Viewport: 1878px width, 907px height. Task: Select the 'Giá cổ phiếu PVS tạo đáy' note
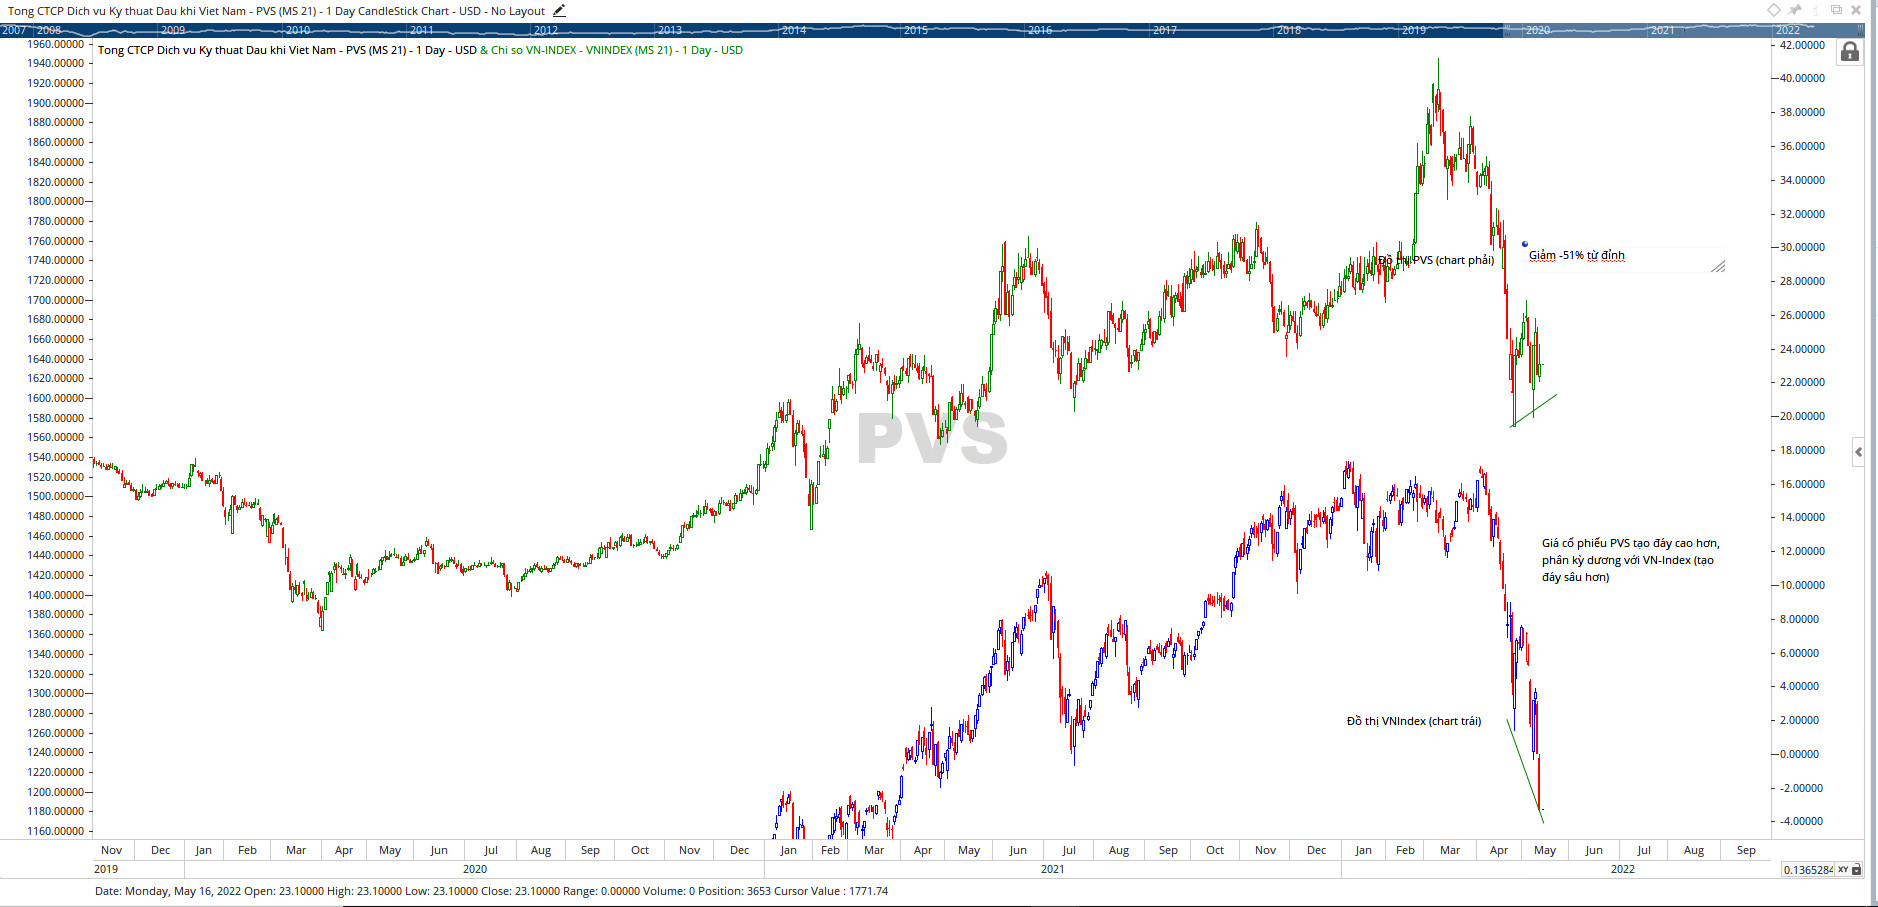(1630, 560)
